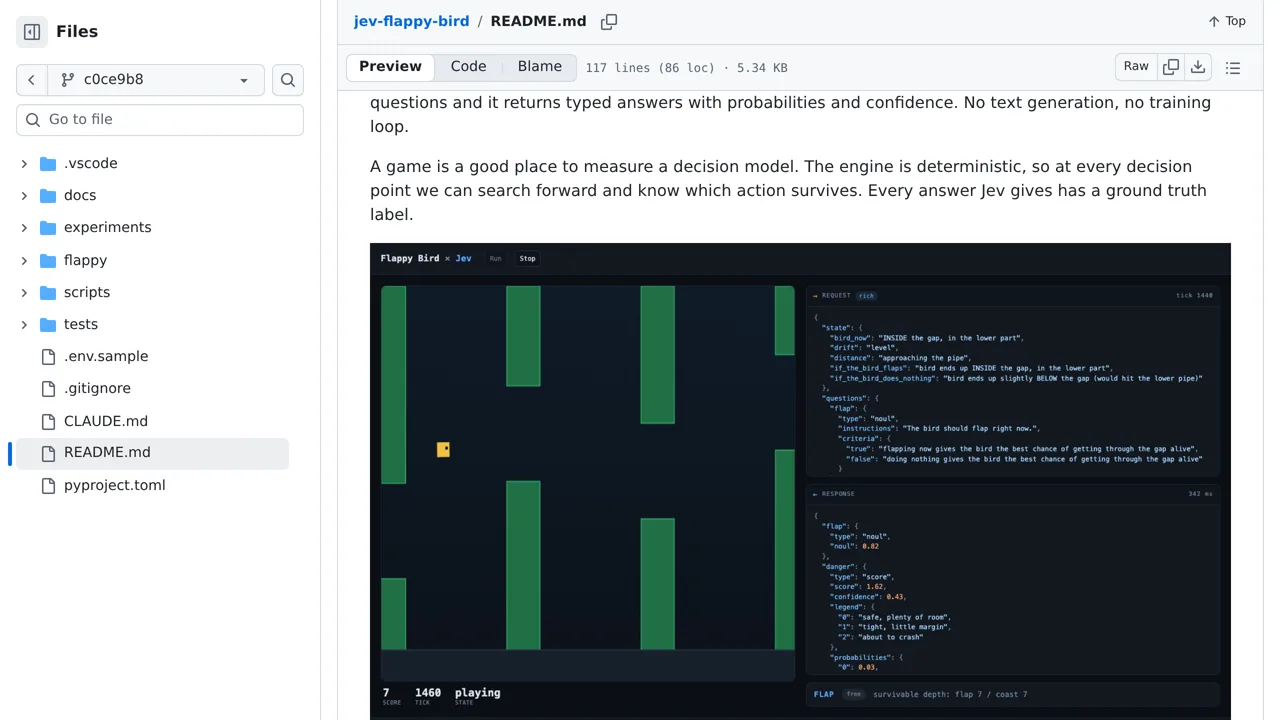Click the tests folder icon

point(48,324)
